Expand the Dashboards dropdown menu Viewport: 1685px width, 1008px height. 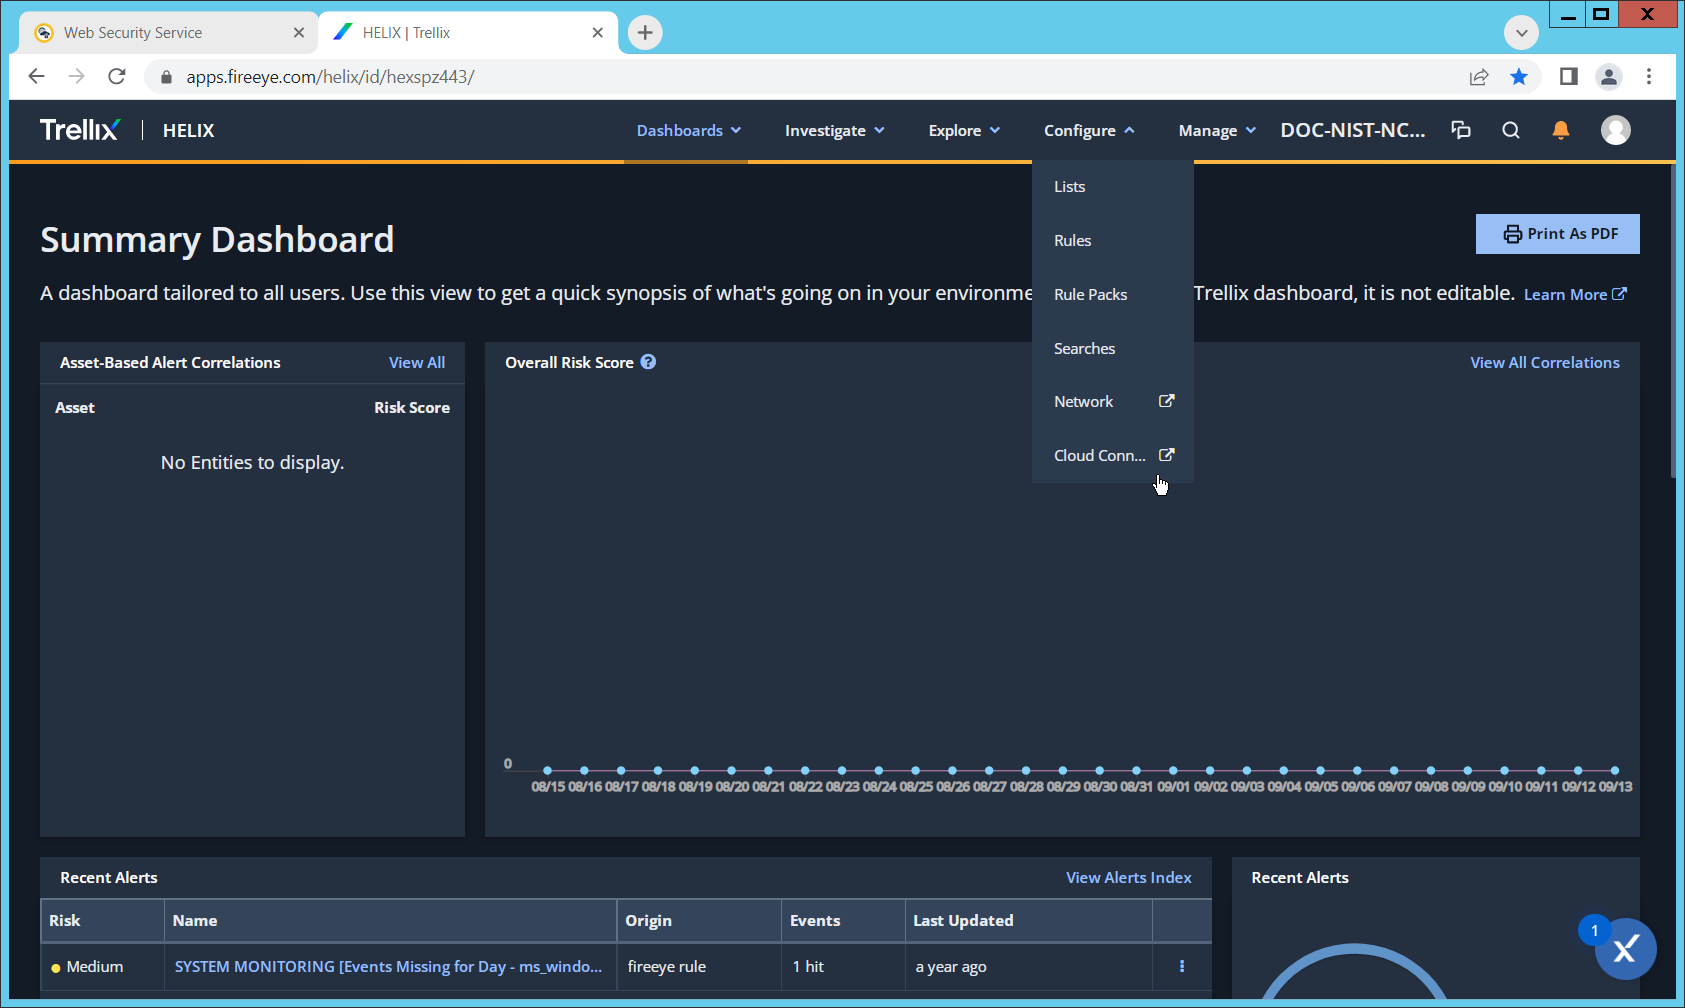coord(688,130)
